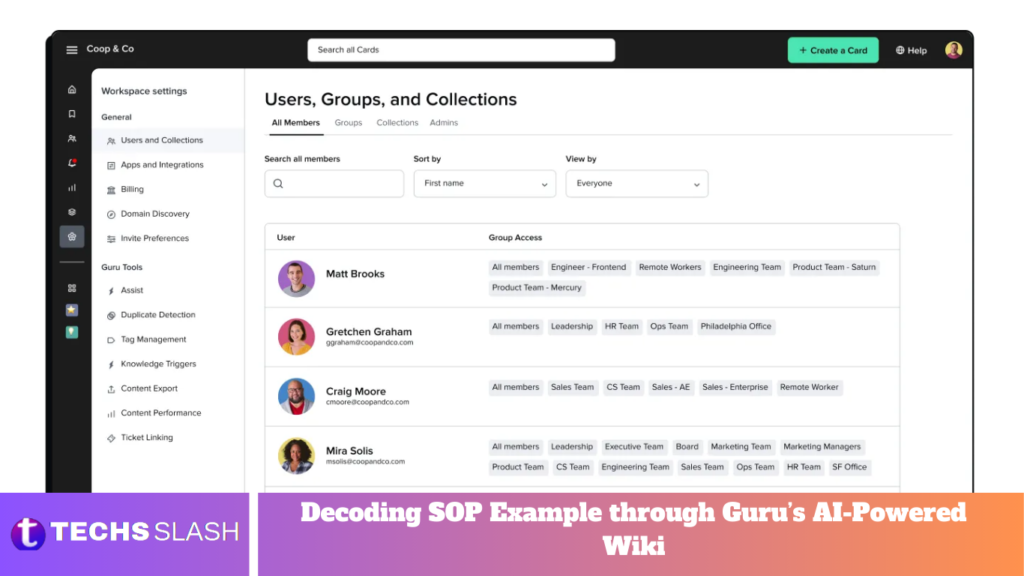Screen dimensions: 1024x576
Task: Expand the Sort by First name dropdown
Action: tap(484, 183)
